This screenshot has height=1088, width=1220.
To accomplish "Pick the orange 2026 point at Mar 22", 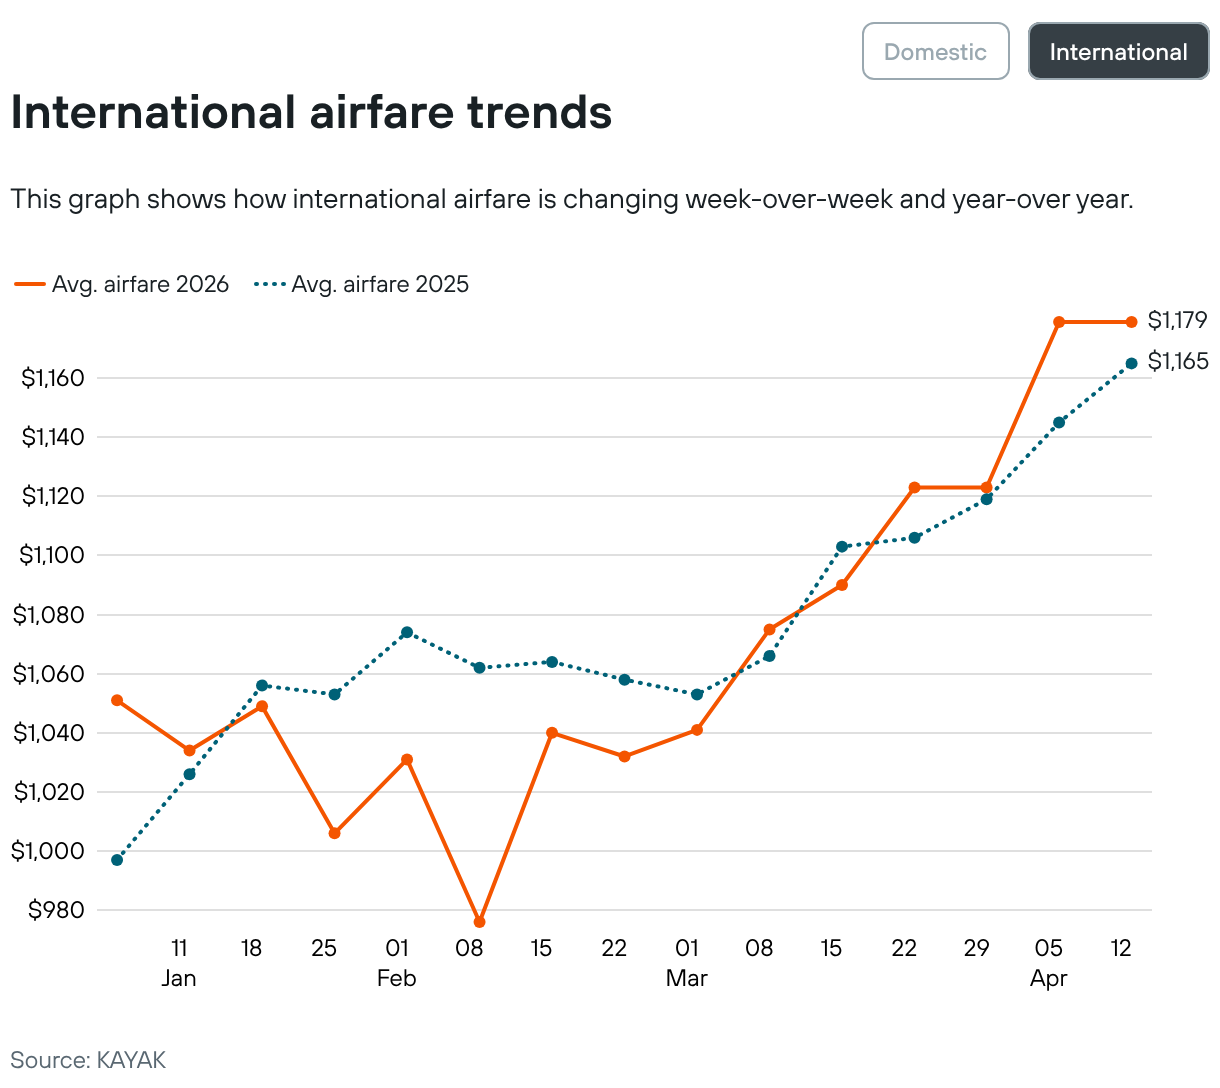I will coord(914,487).
